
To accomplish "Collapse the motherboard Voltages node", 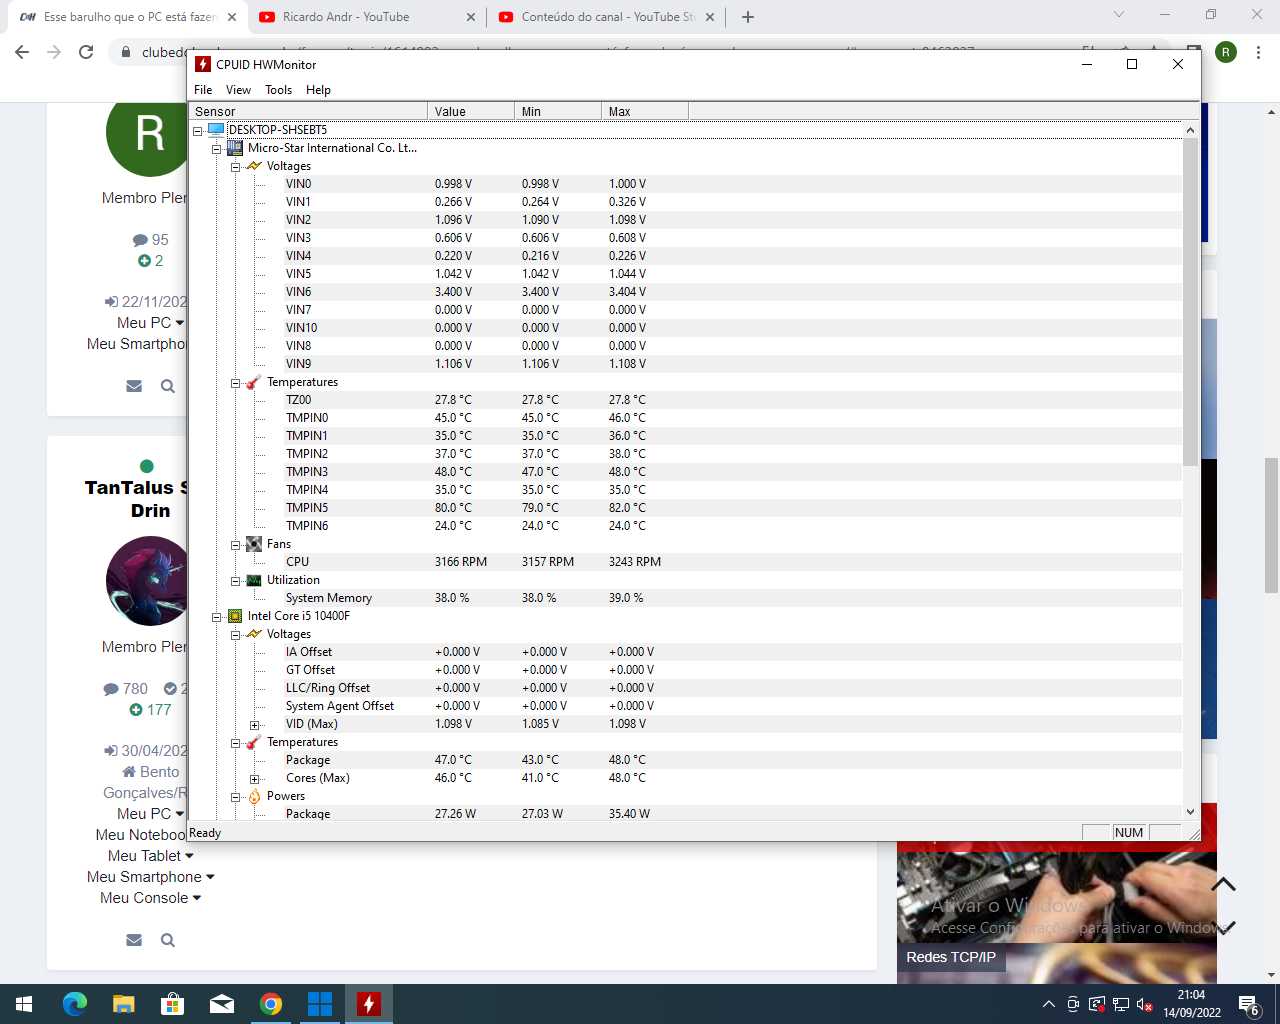I will tap(235, 167).
